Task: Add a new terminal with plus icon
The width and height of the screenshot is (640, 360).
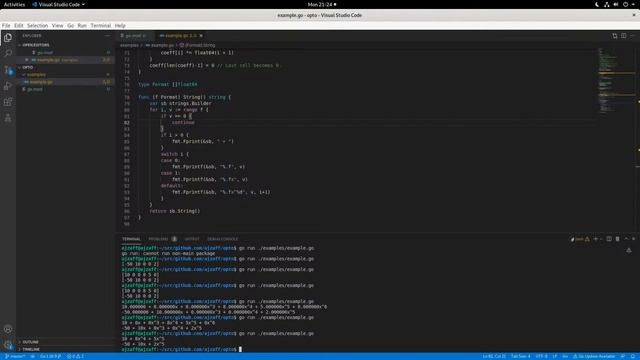Action: point(596,239)
